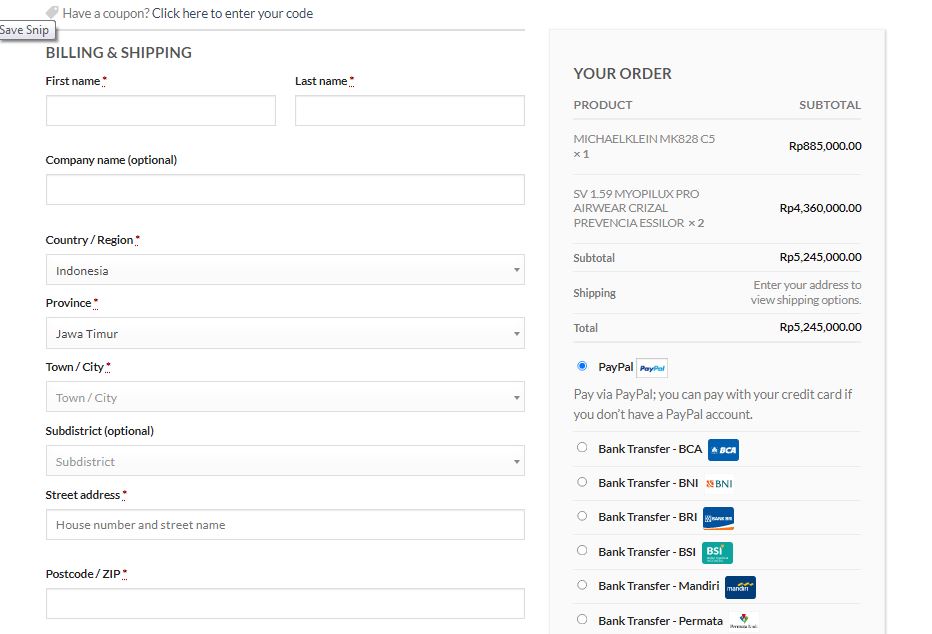
Task: Click into the Postcode / ZIP field
Action: click(x=285, y=604)
